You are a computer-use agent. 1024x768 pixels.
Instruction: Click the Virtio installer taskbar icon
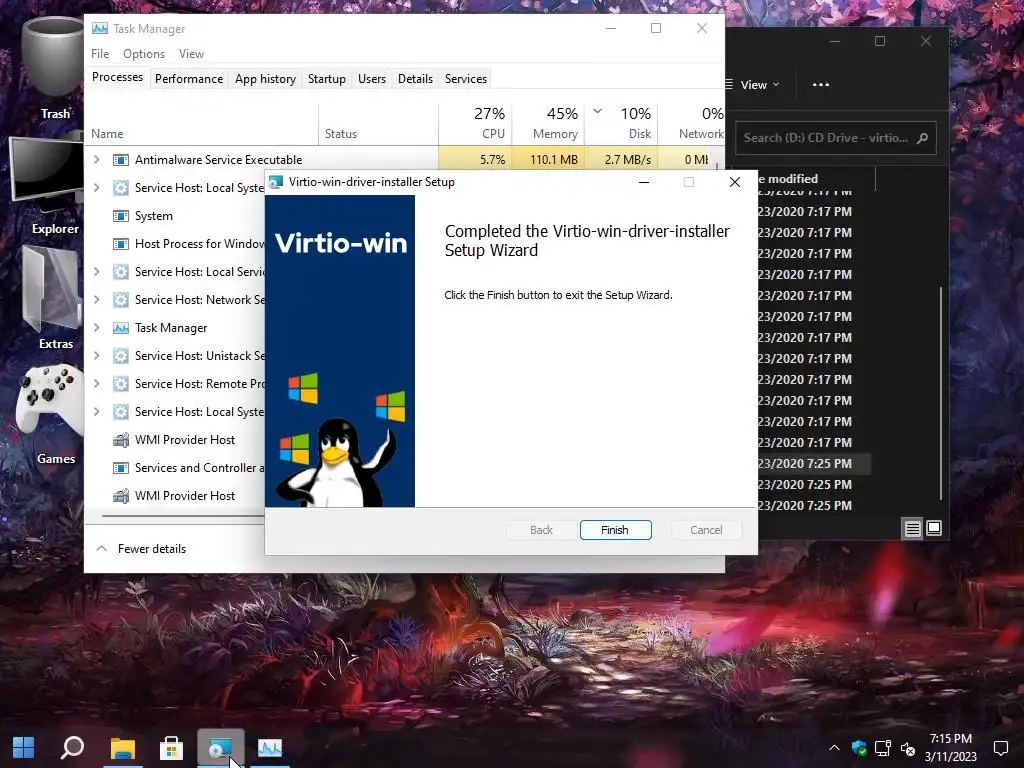click(x=221, y=748)
